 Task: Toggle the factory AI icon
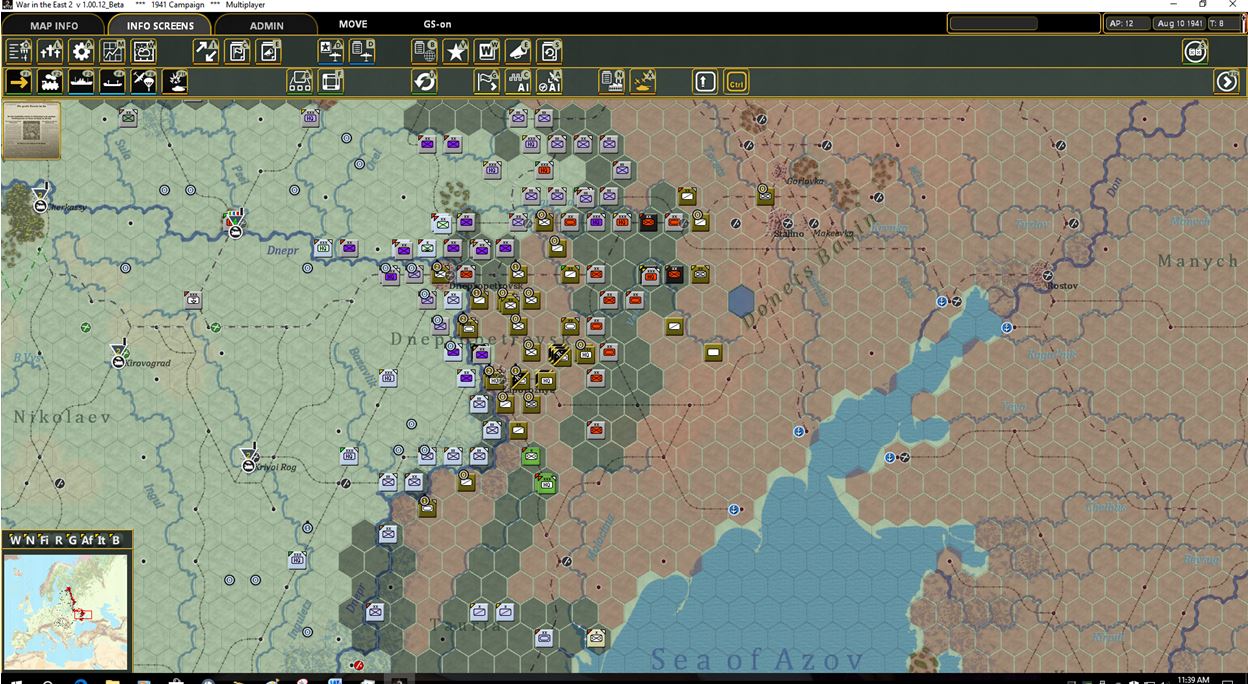pos(518,81)
